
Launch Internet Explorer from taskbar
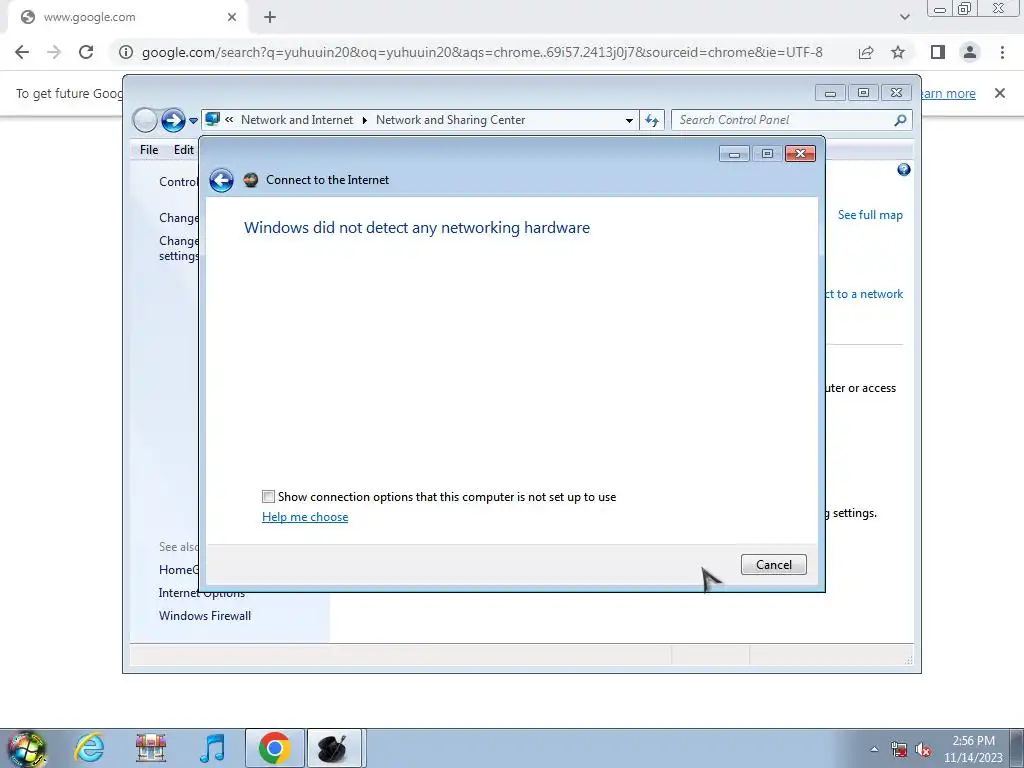click(89, 748)
